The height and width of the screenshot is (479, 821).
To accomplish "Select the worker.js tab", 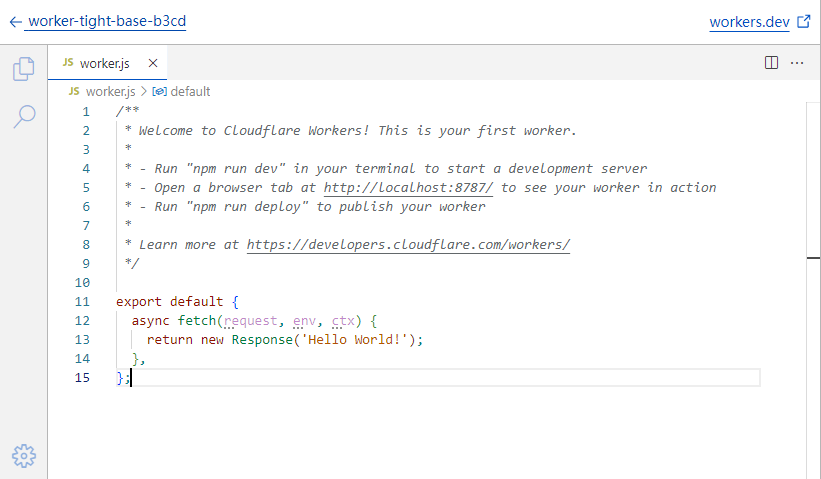I will click(x=105, y=63).
